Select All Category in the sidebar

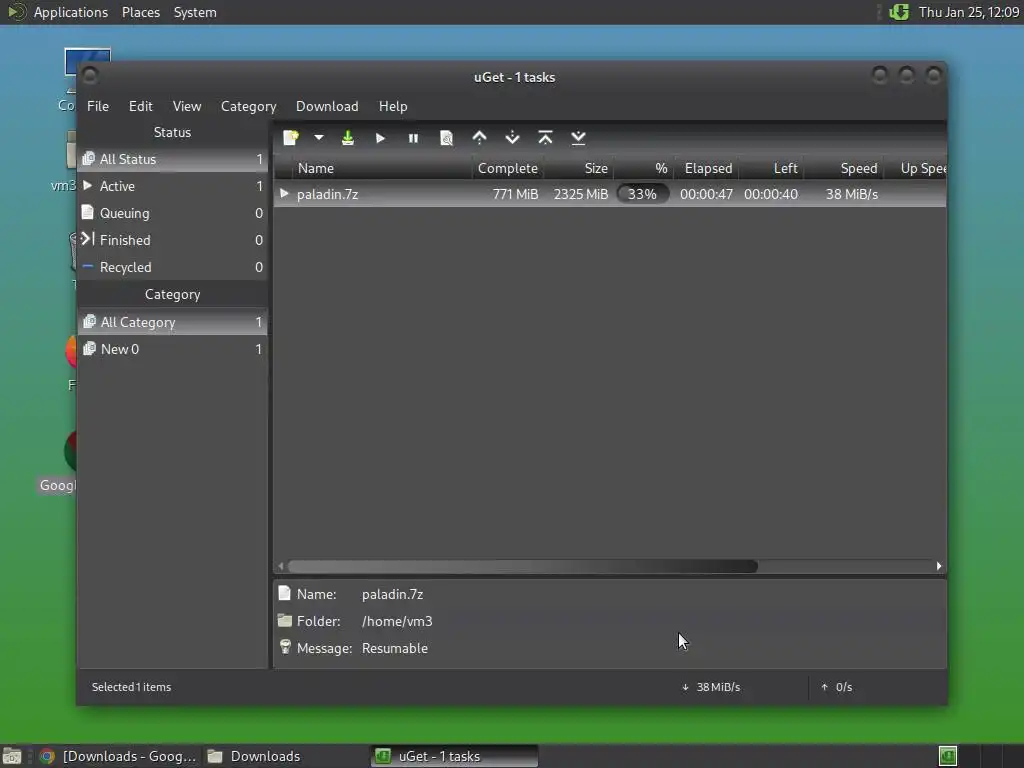pyautogui.click(x=172, y=322)
